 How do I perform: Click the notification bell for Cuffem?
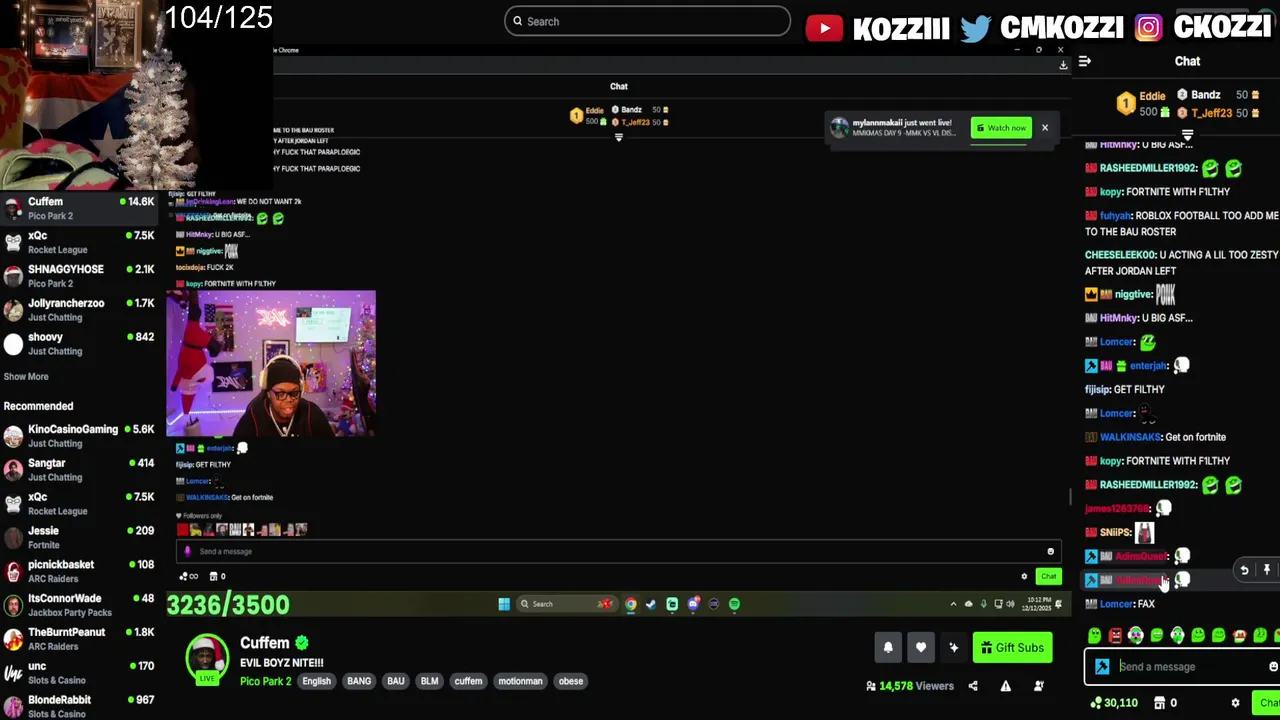point(888,648)
